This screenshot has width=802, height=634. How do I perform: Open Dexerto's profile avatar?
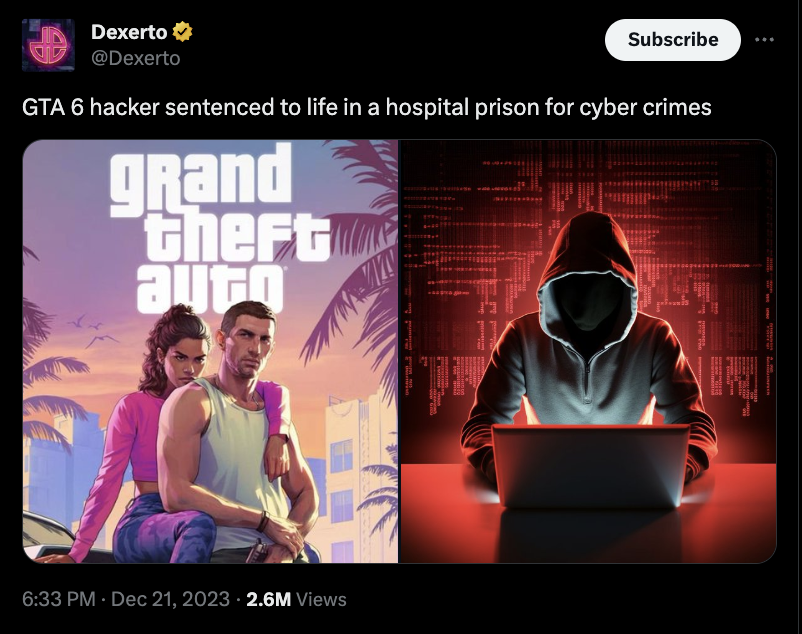click(48, 45)
